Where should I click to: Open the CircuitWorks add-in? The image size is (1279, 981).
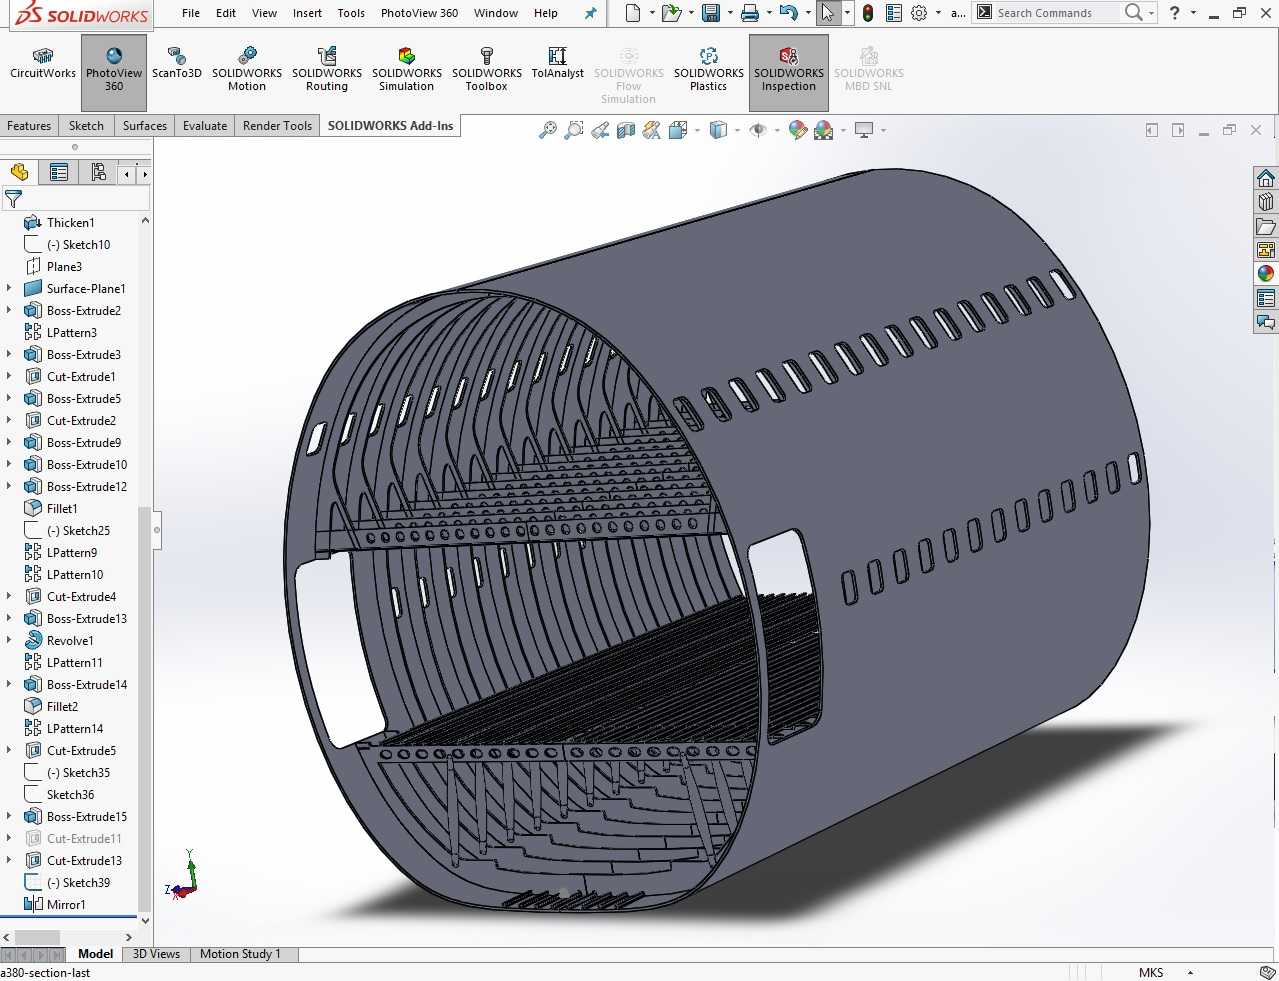pyautogui.click(x=43, y=65)
